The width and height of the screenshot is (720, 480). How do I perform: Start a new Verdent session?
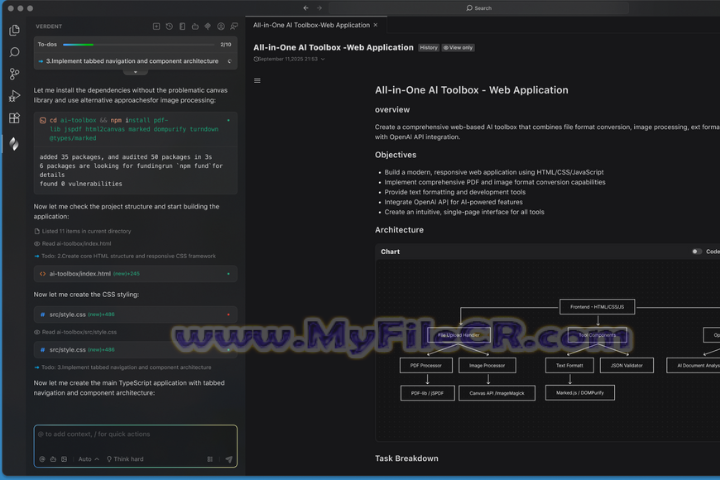[156, 27]
